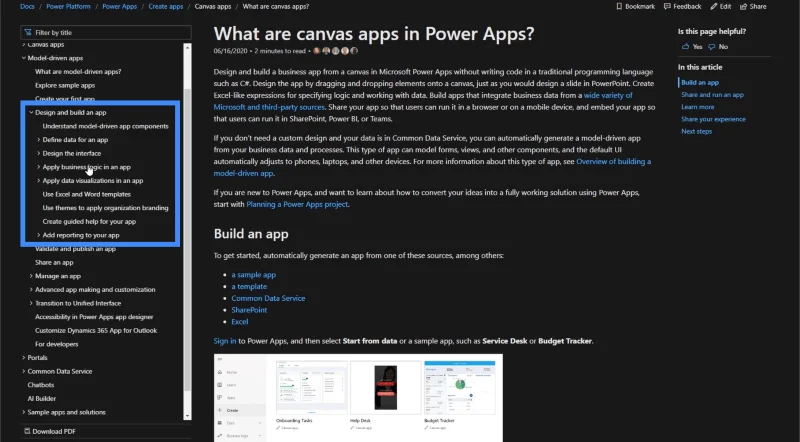This screenshot has height=442, width=800.
Task: Click the Edit pencil icon
Action: (713, 7)
